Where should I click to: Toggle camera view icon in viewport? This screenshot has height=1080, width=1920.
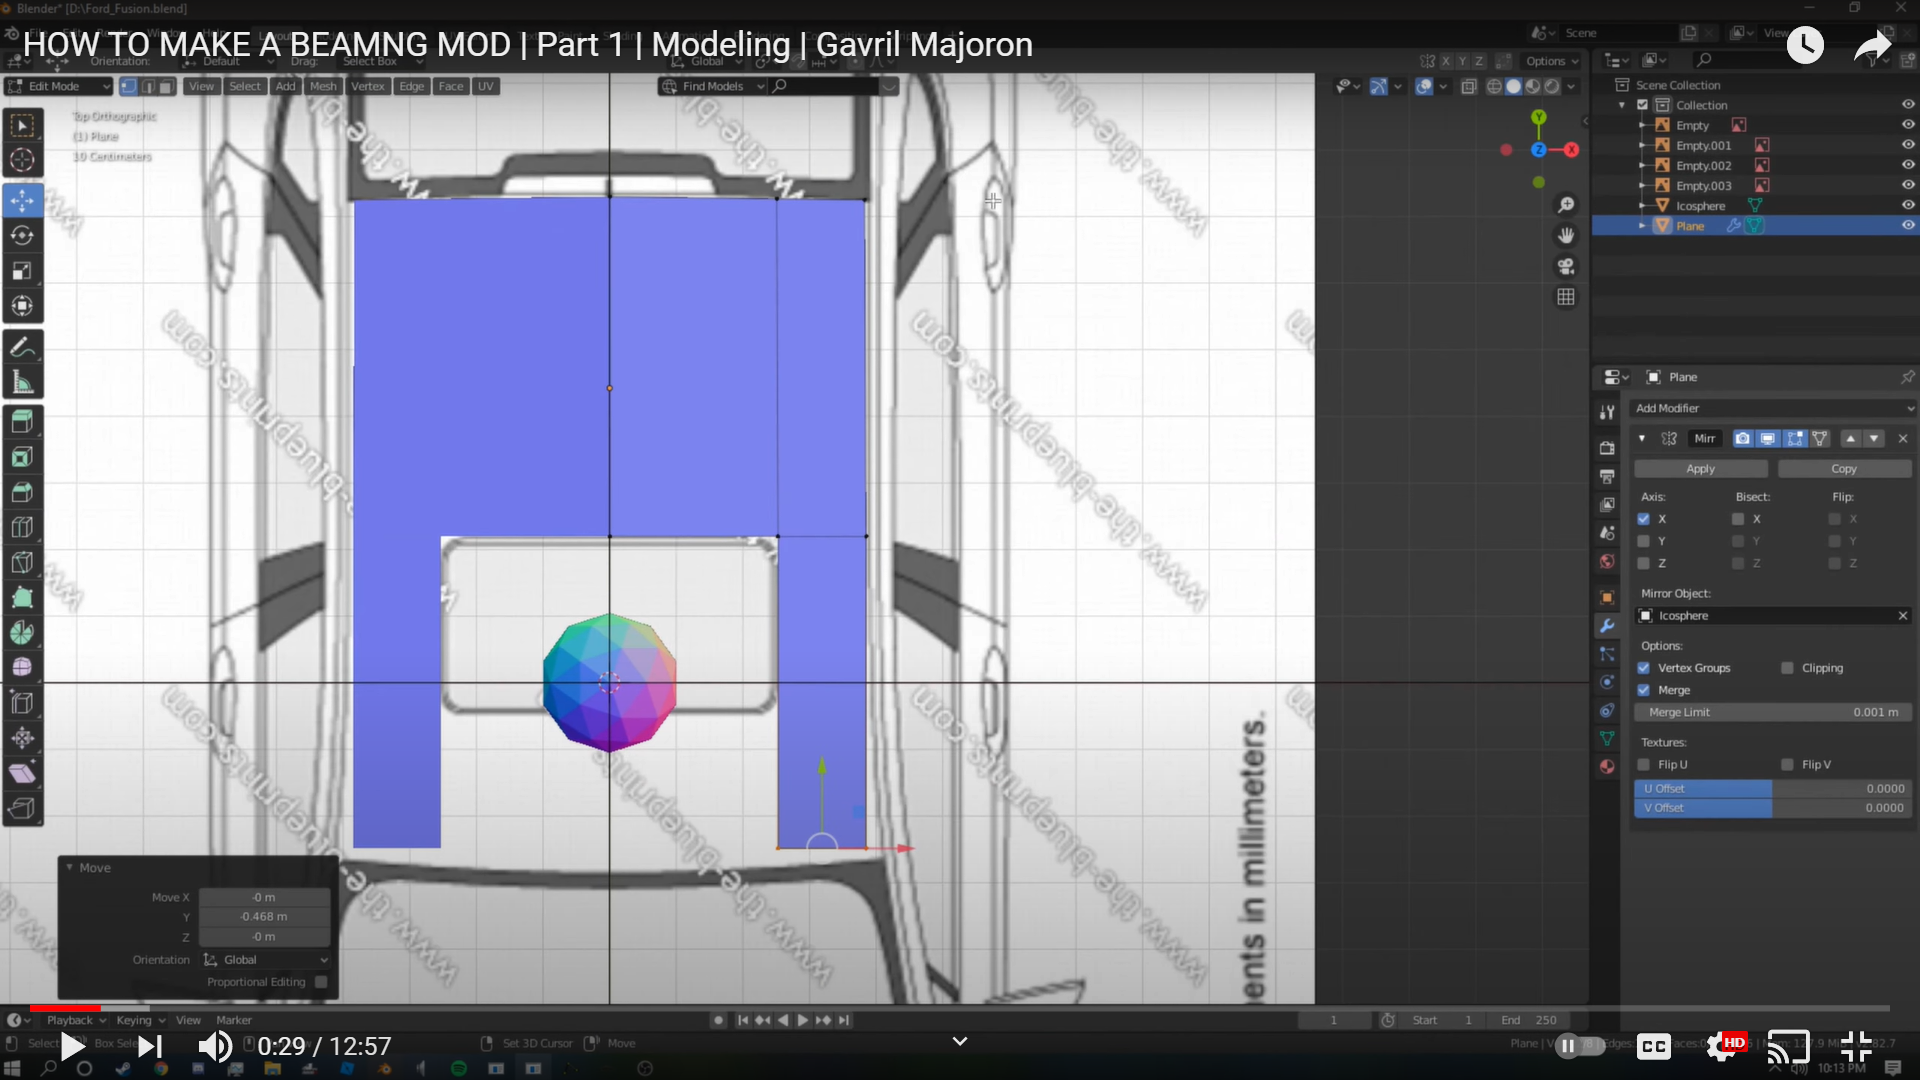1566,267
